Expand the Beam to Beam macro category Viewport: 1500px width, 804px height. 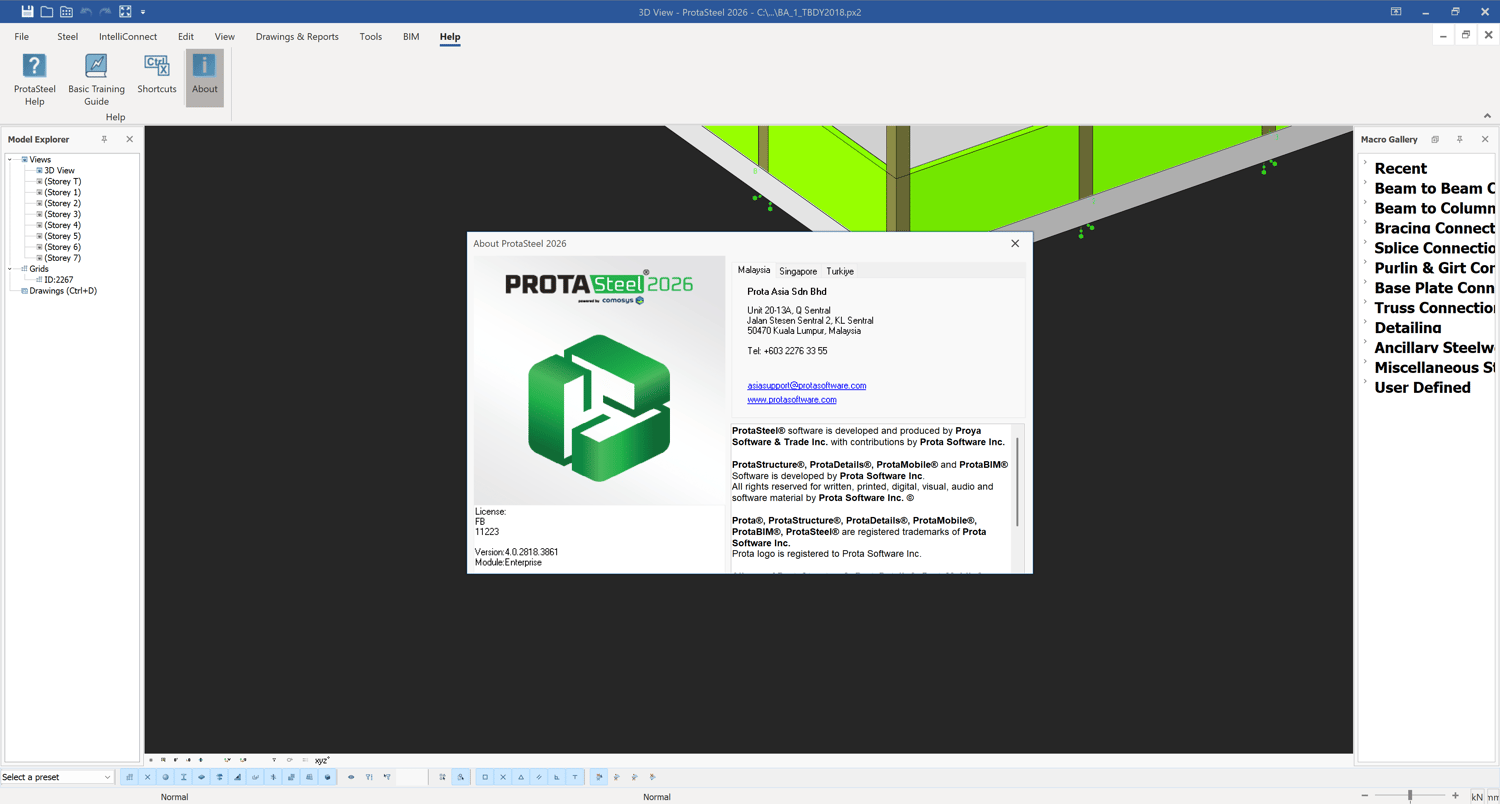tap(1365, 183)
